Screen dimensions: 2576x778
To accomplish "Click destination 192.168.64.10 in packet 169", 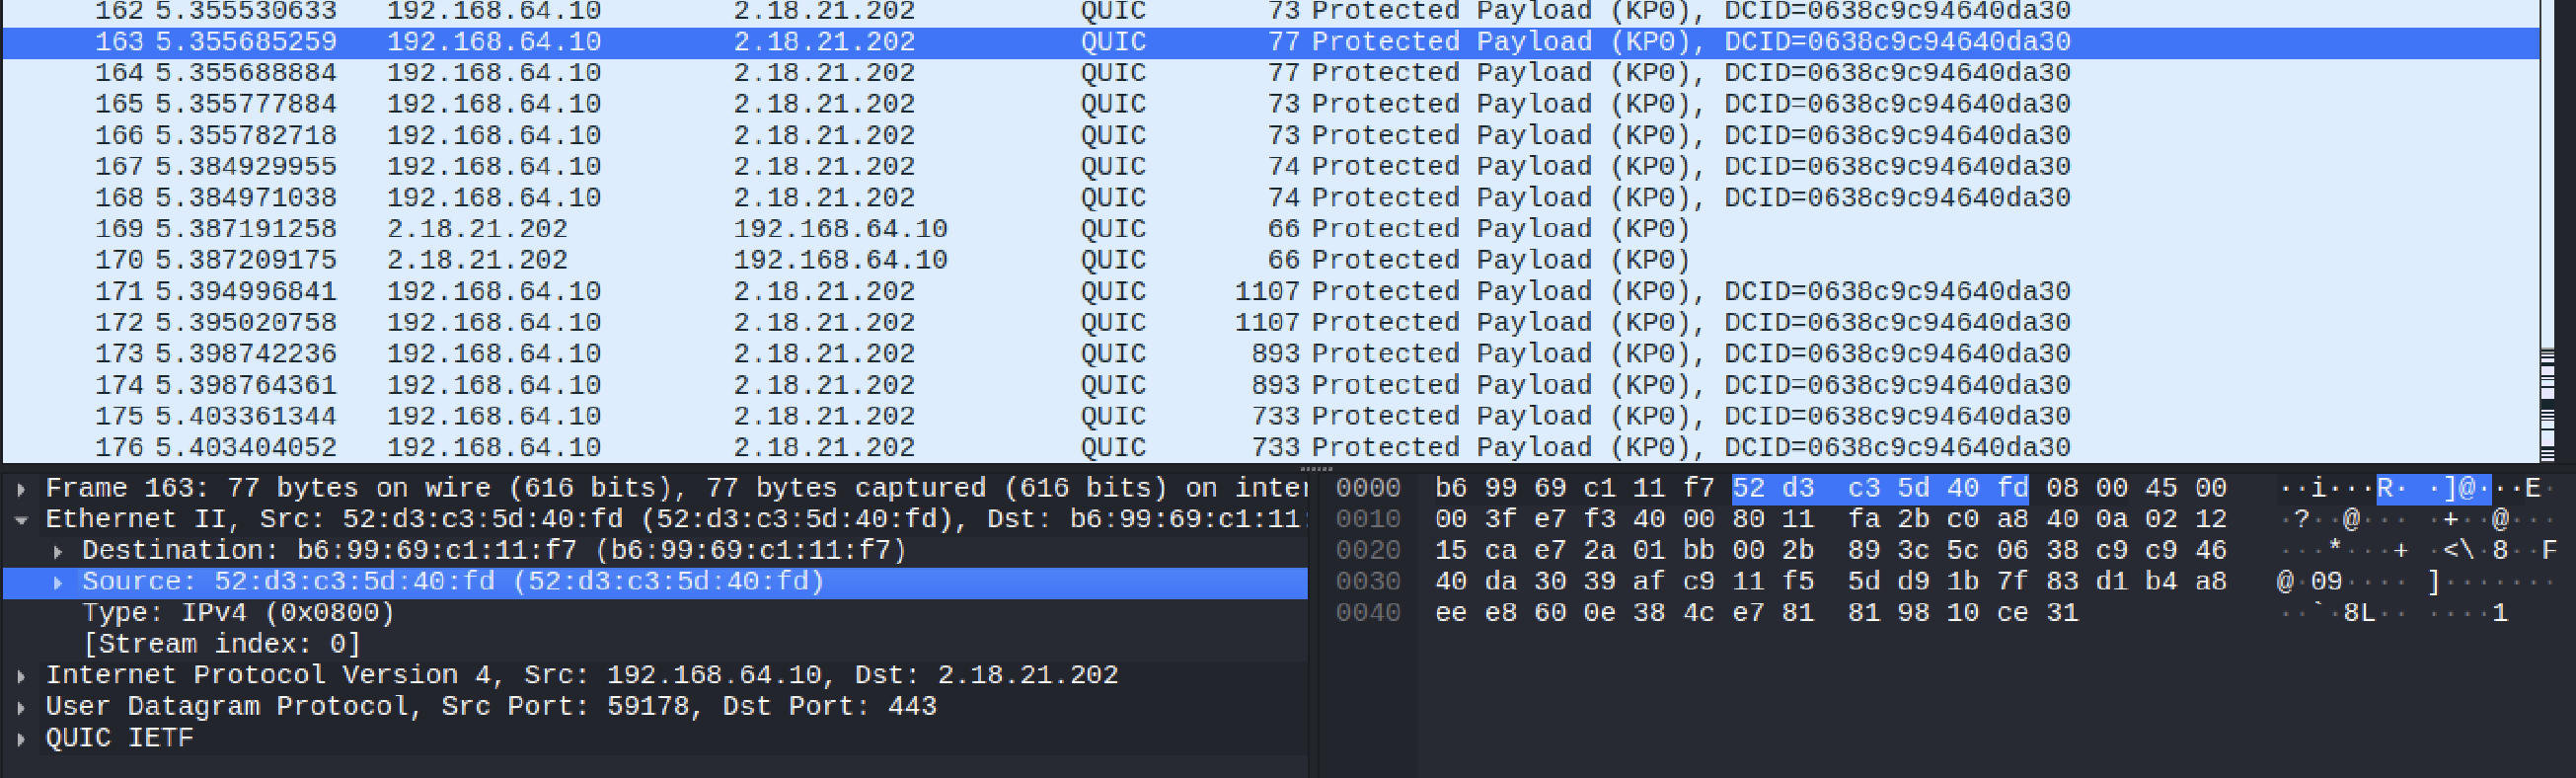I will click(x=840, y=229).
